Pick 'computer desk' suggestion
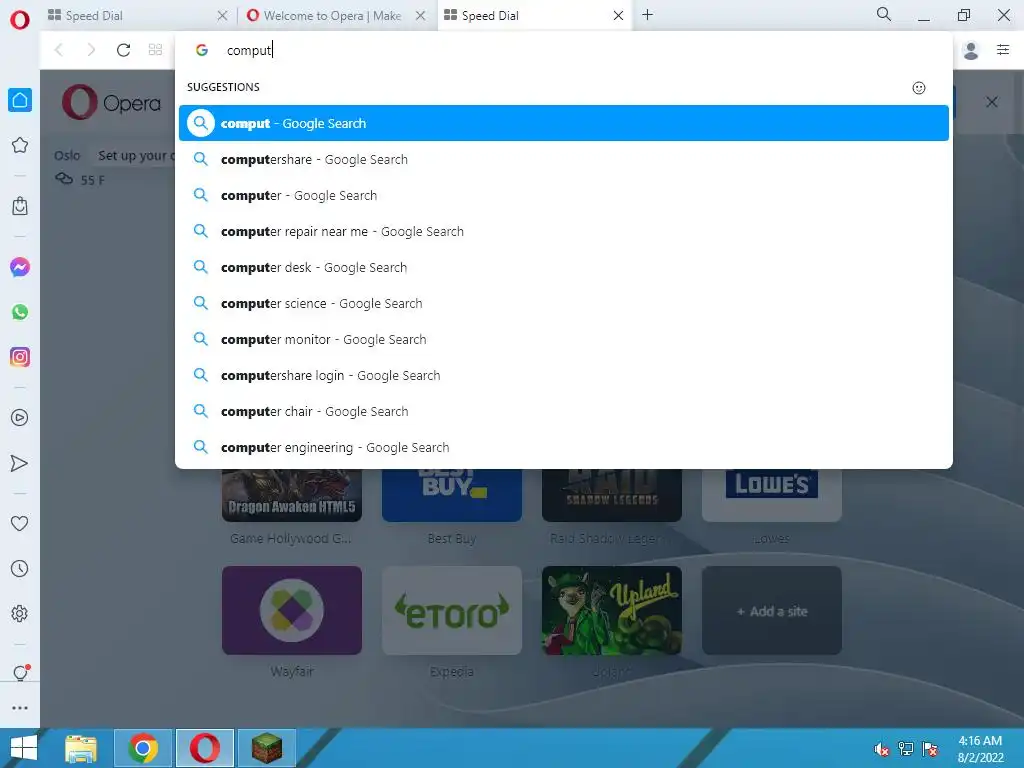This screenshot has height=768, width=1024. coord(564,267)
